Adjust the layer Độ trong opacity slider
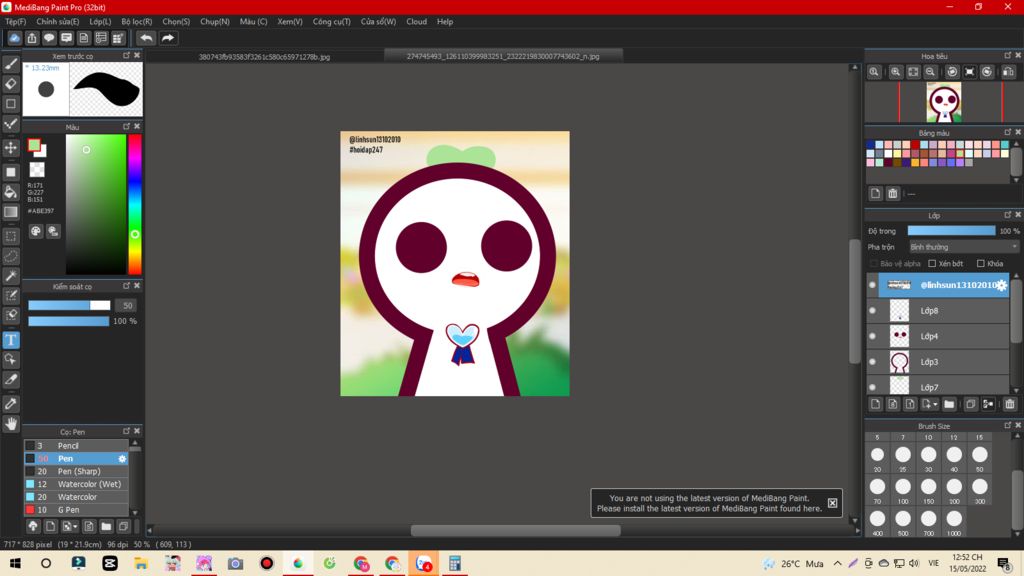 [x=951, y=231]
